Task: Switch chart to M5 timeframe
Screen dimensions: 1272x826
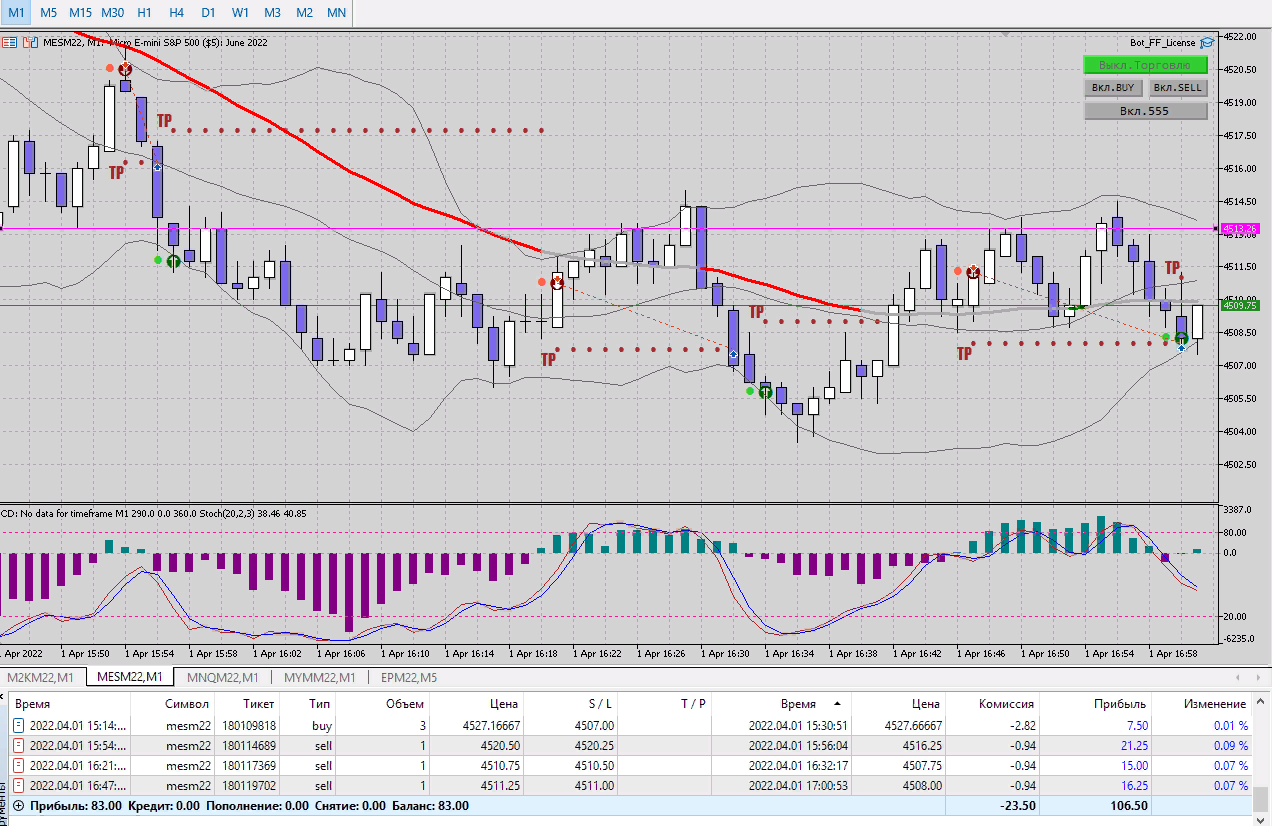Action: pyautogui.click(x=49, y=12)
